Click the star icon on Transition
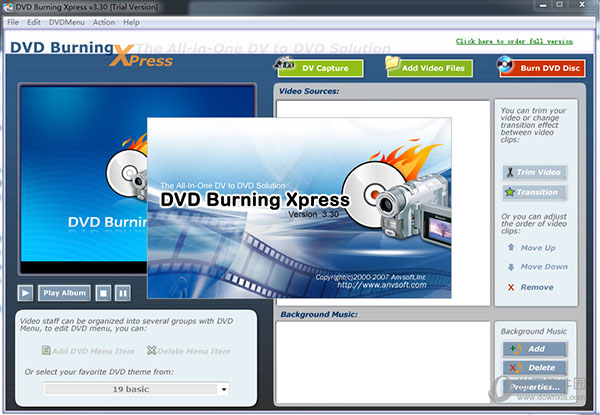Viewport: 600px width, 415px height. coord(510,192)
